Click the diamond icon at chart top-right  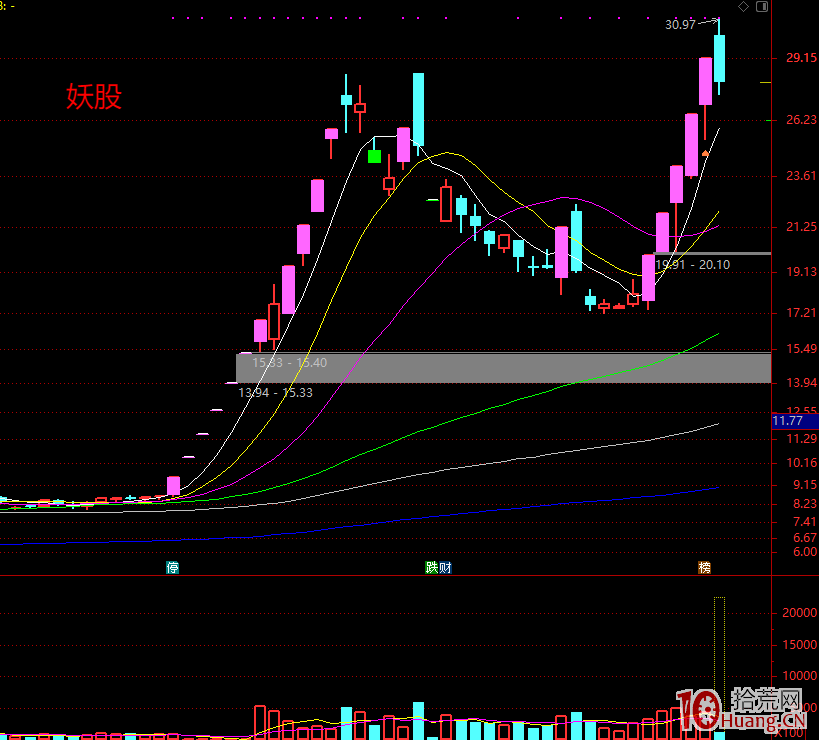click(x=743, y=7)
